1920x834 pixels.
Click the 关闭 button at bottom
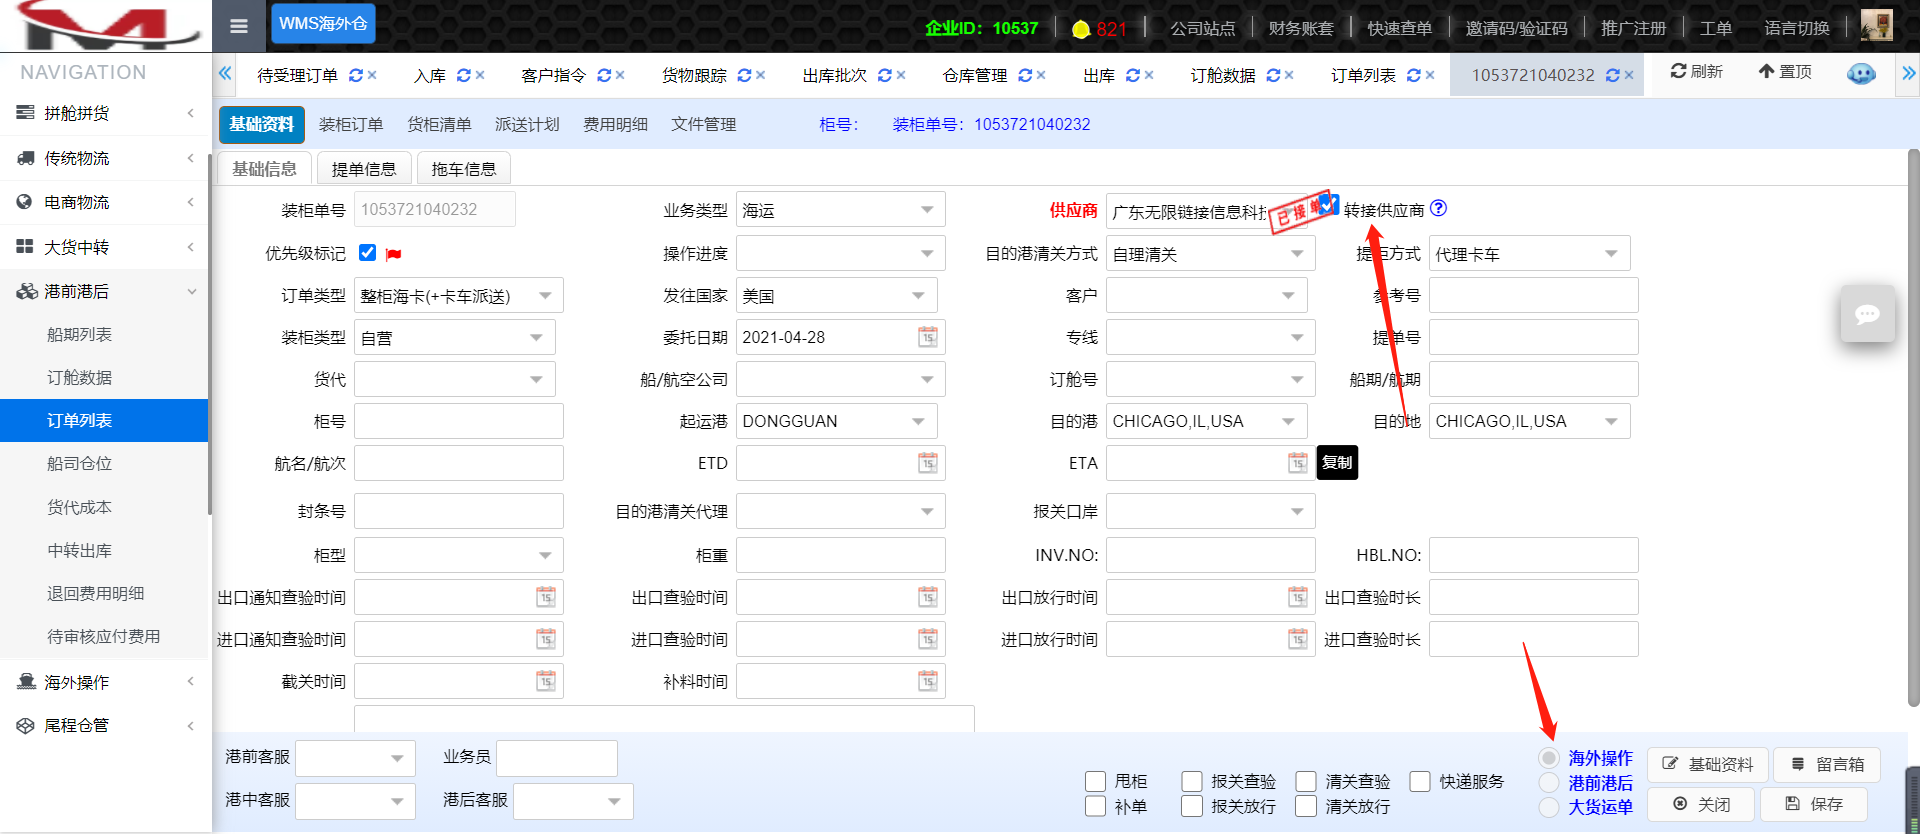click(1701, 804)
